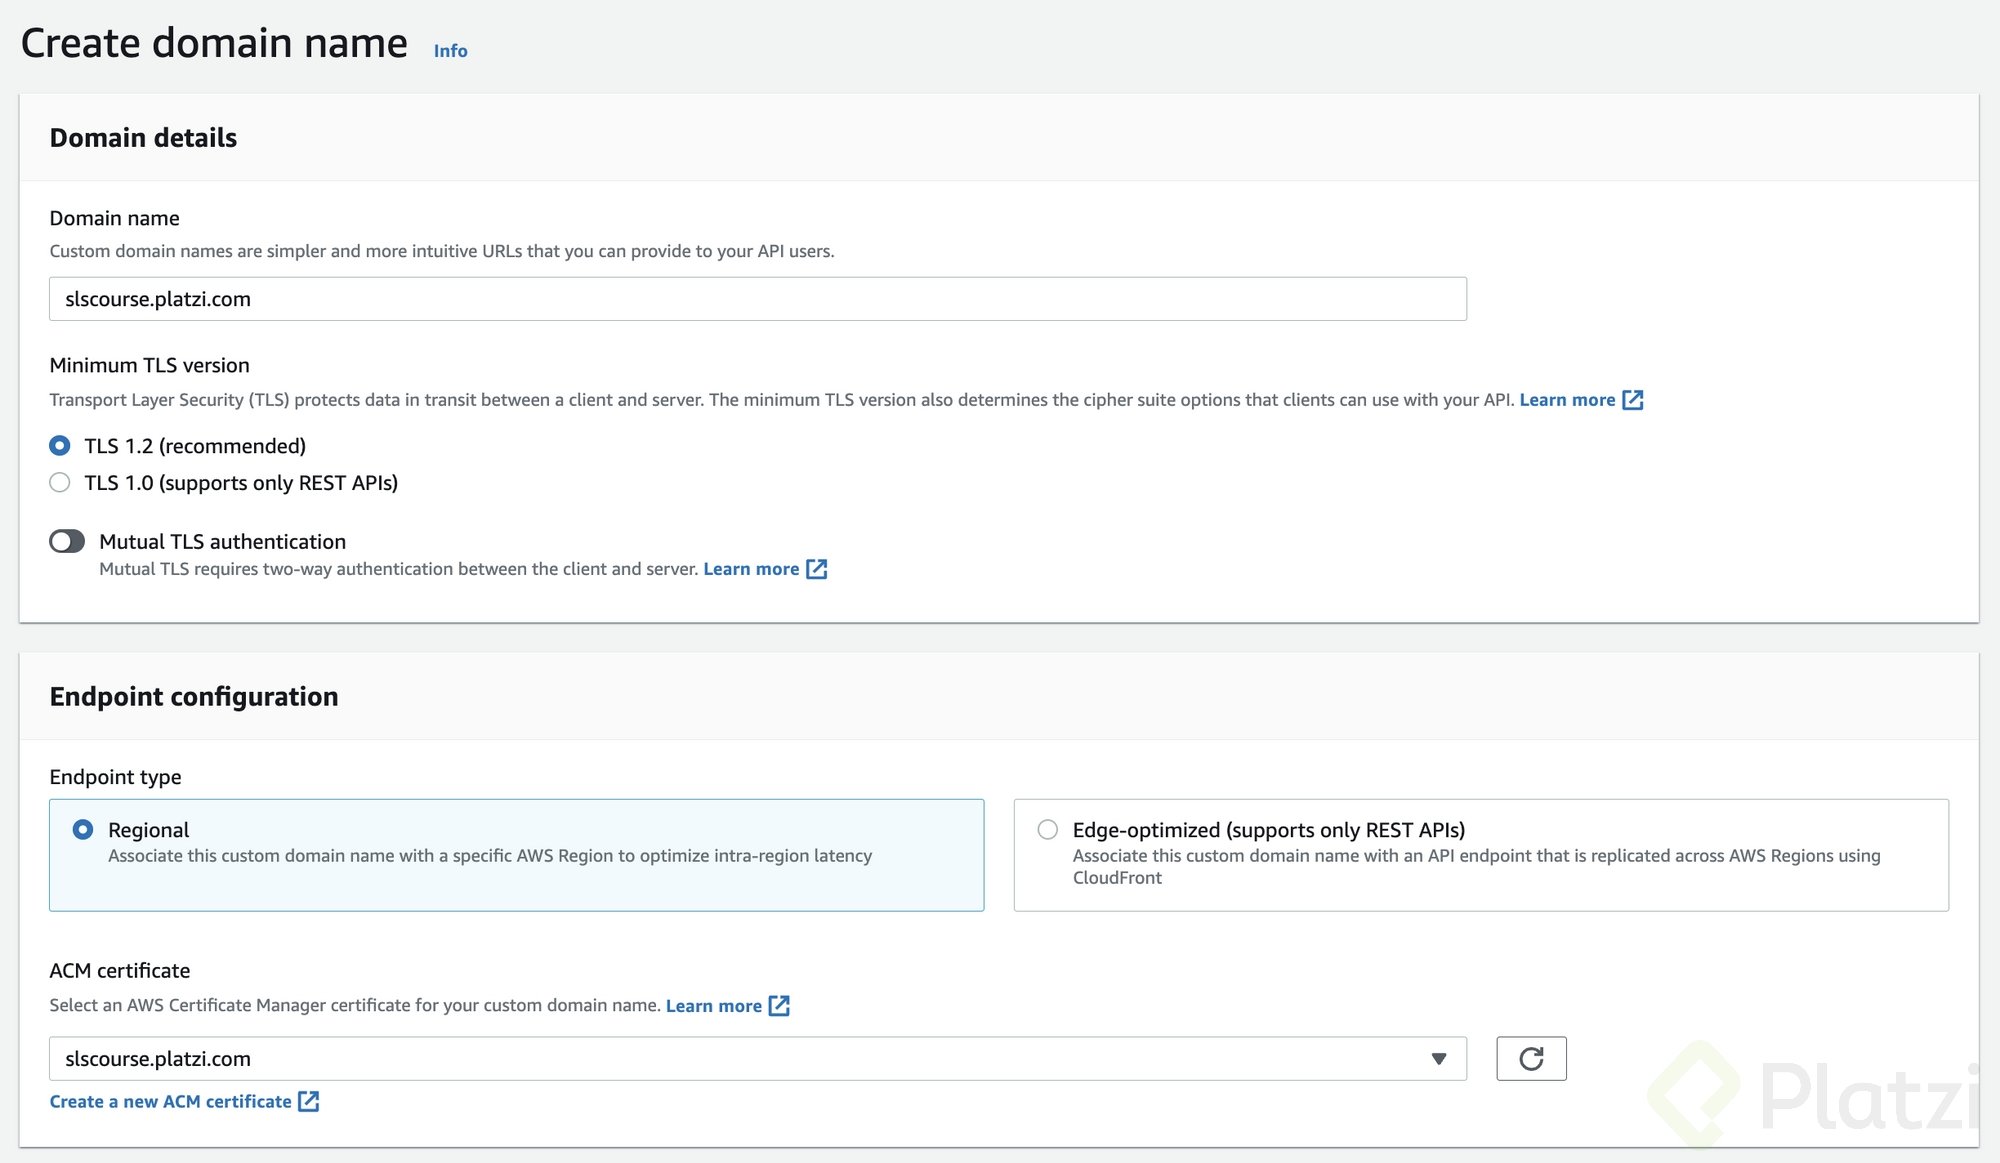Click the Edge-optimized option description mentioning CloudFront
The image size is (2000, 1163).
click(x=1476, y=866)
